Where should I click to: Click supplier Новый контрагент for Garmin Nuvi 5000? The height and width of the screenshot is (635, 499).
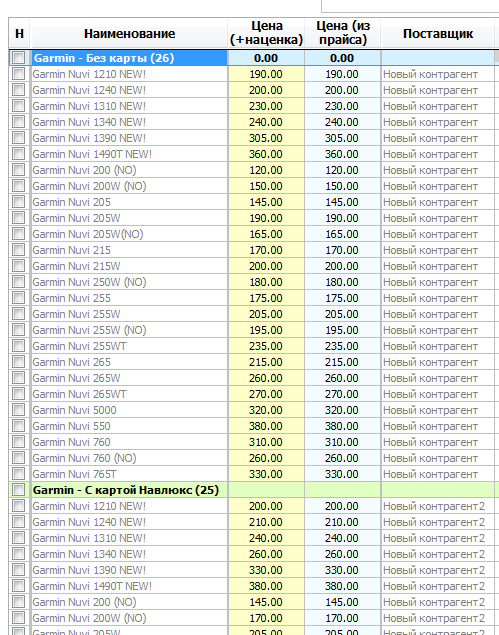(x=437, y=410)
